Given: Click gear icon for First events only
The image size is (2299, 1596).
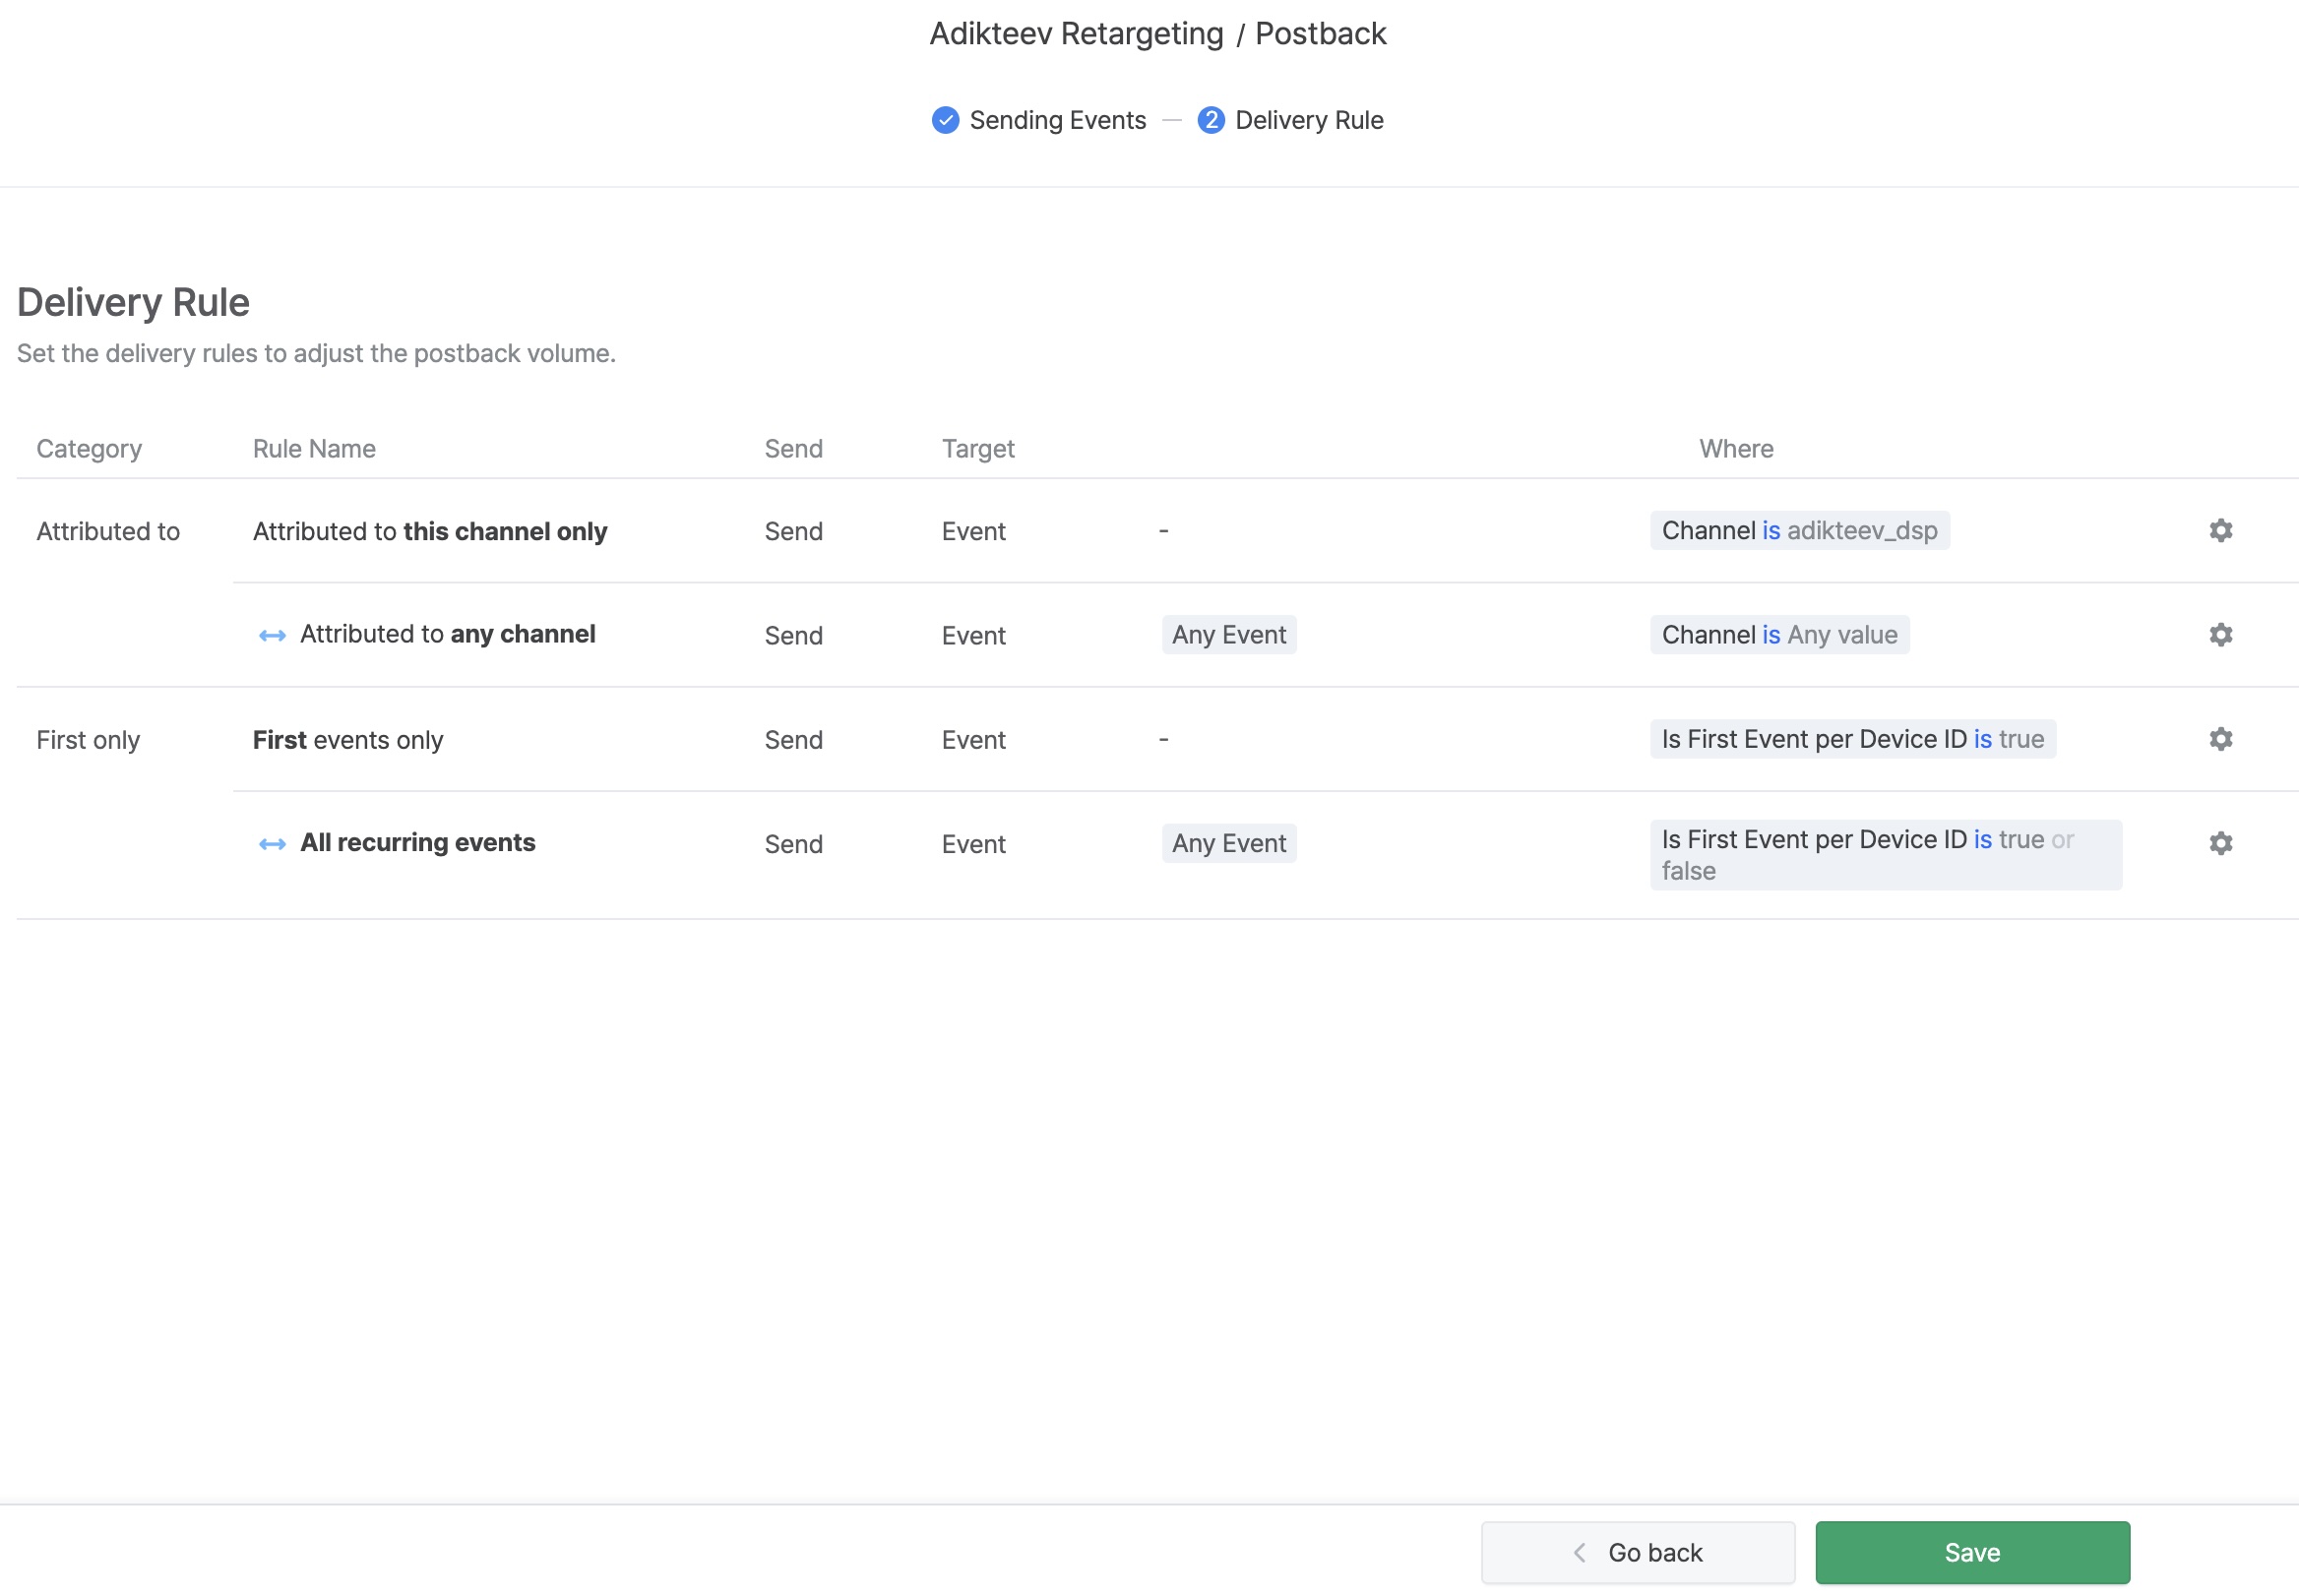Looking at the screenshot, I should (x=2220, y=739).
